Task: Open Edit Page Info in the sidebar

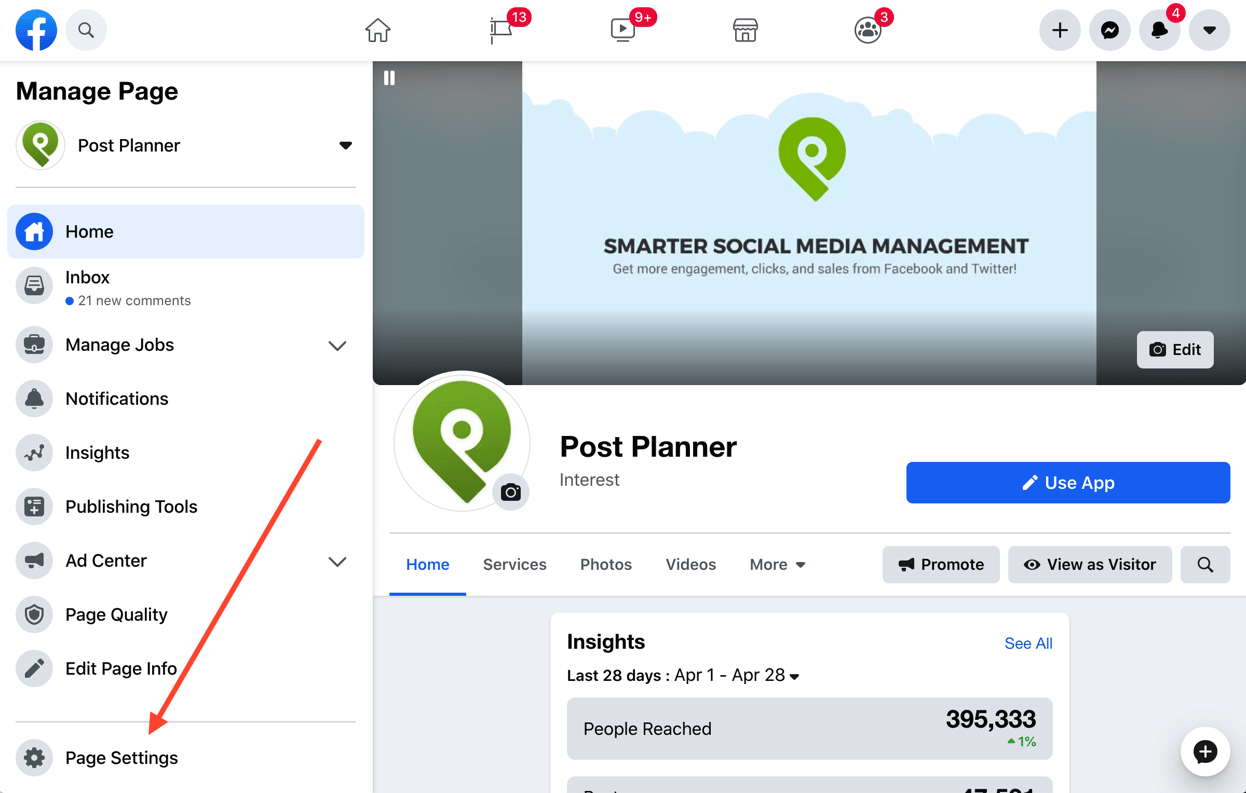Action: (186, 669)
